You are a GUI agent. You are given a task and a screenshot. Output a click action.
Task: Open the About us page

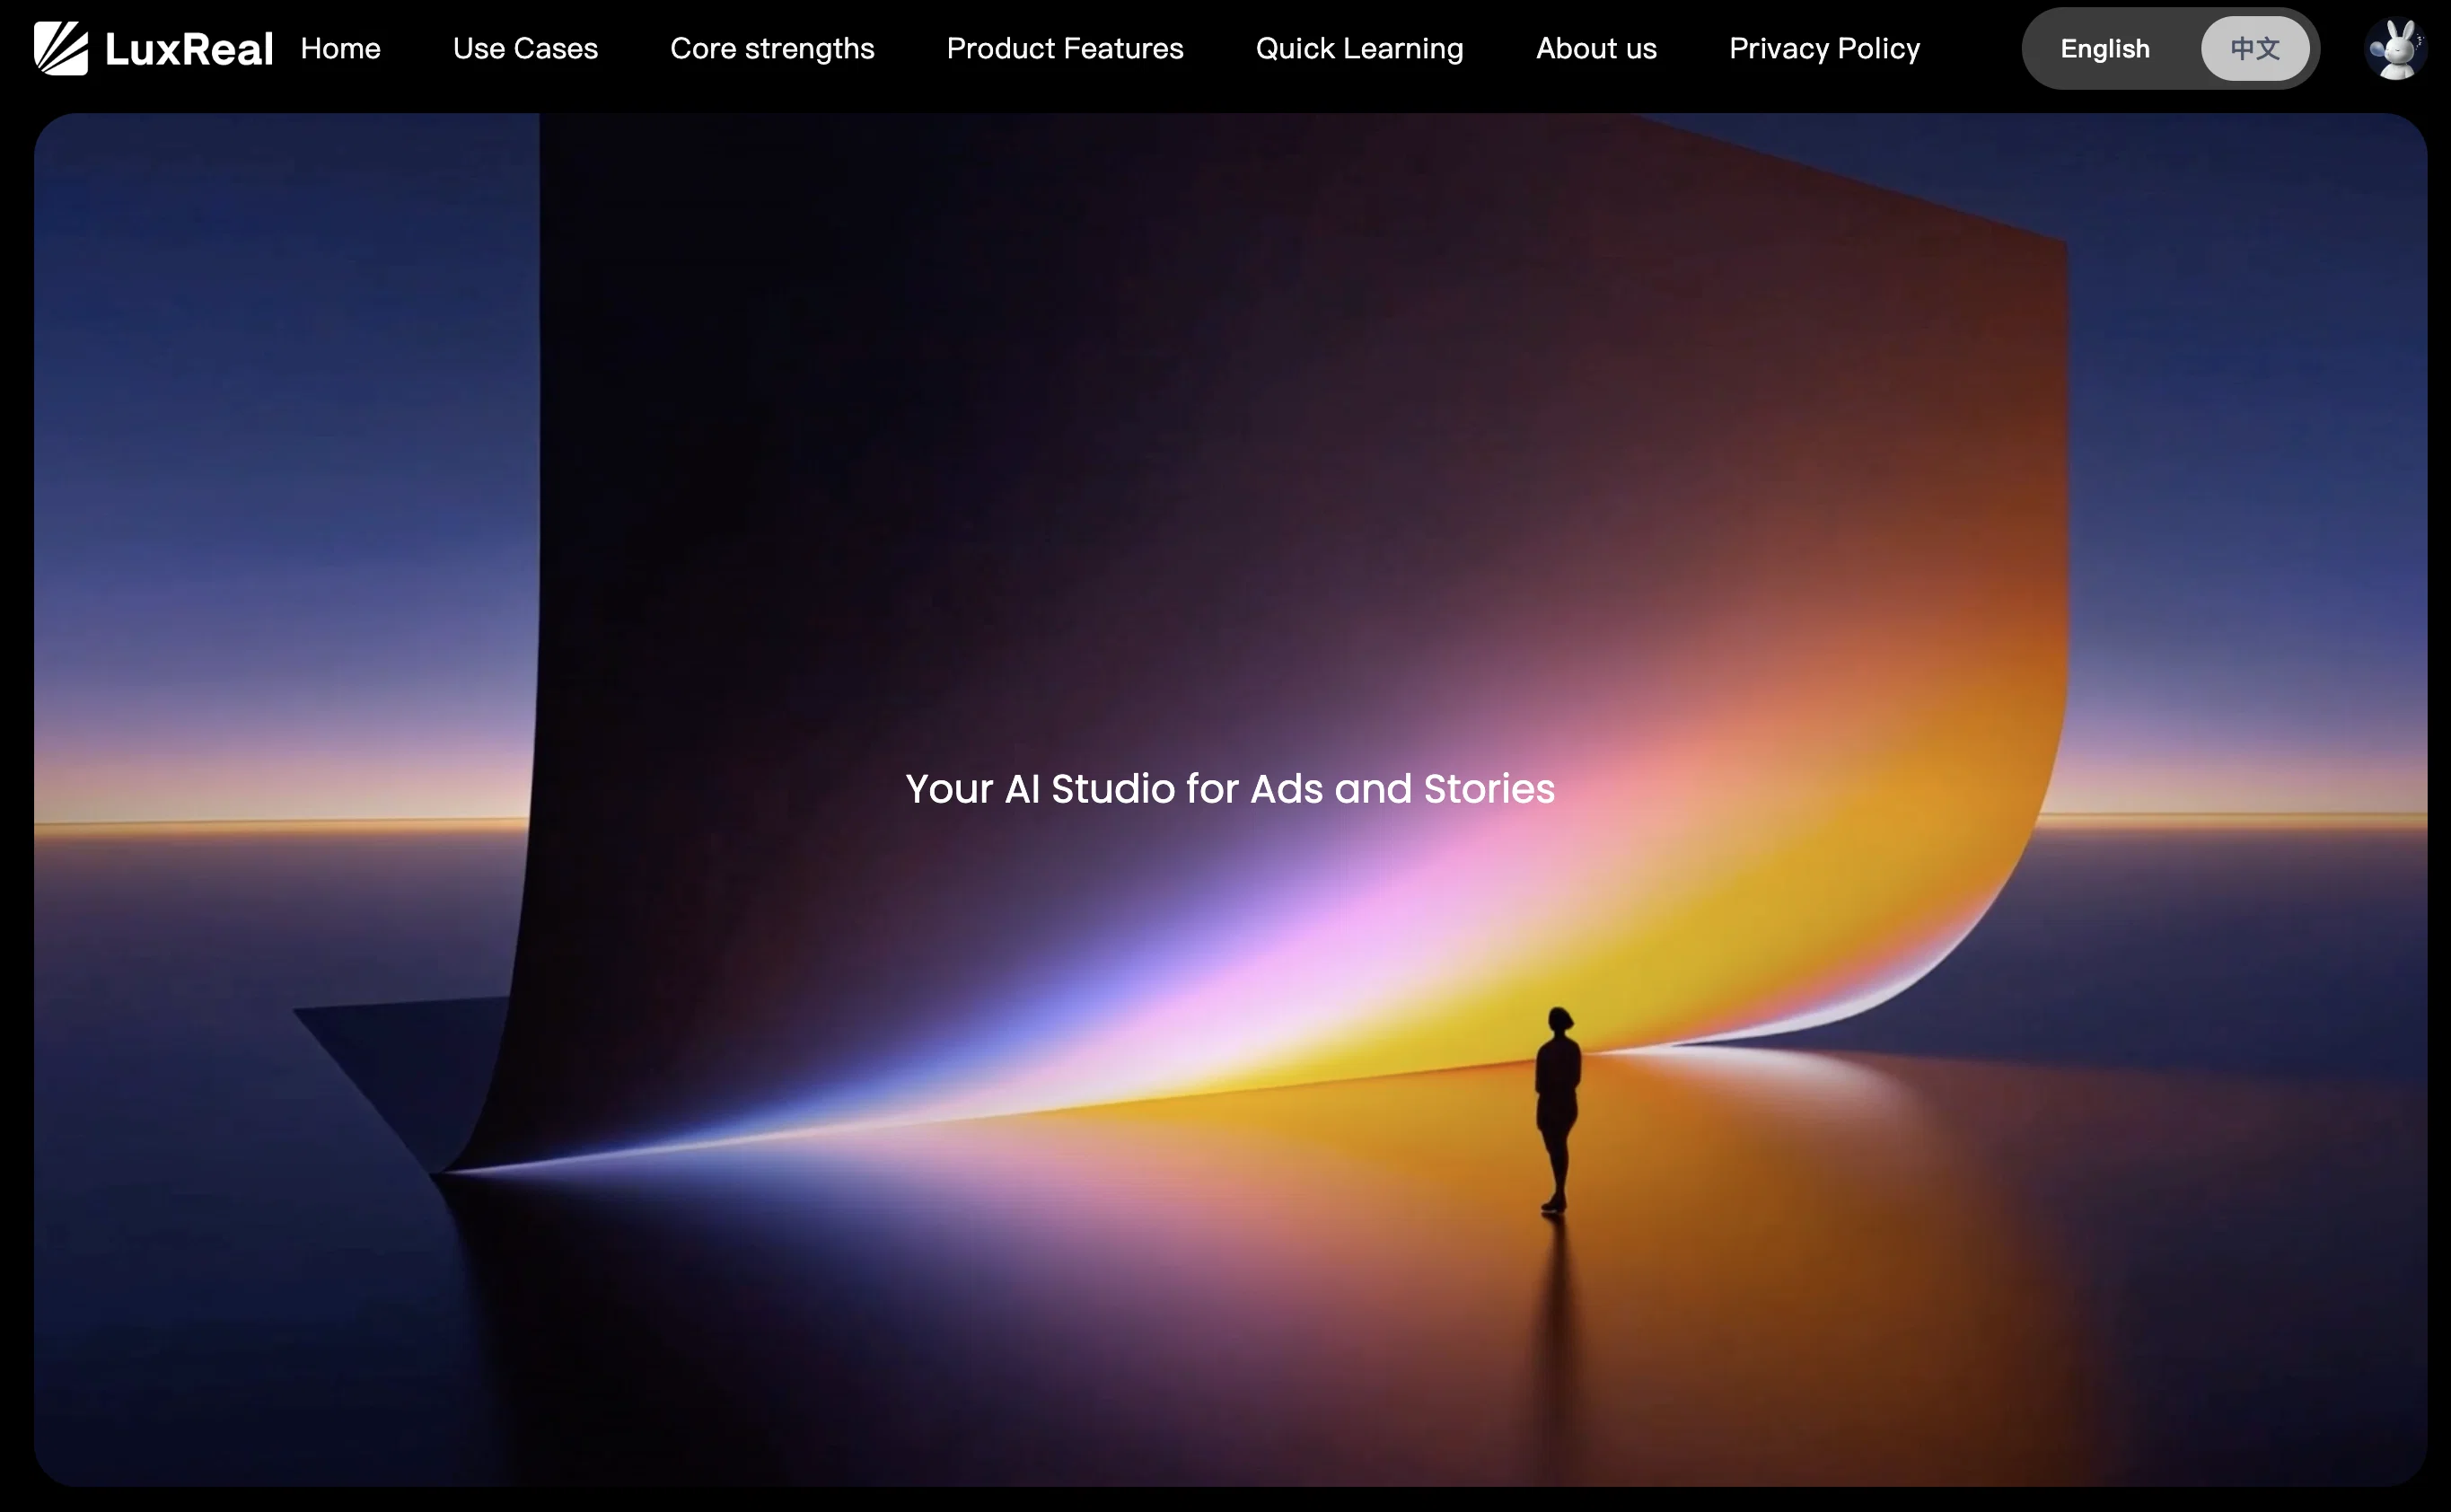click(x=1596, y=48)
